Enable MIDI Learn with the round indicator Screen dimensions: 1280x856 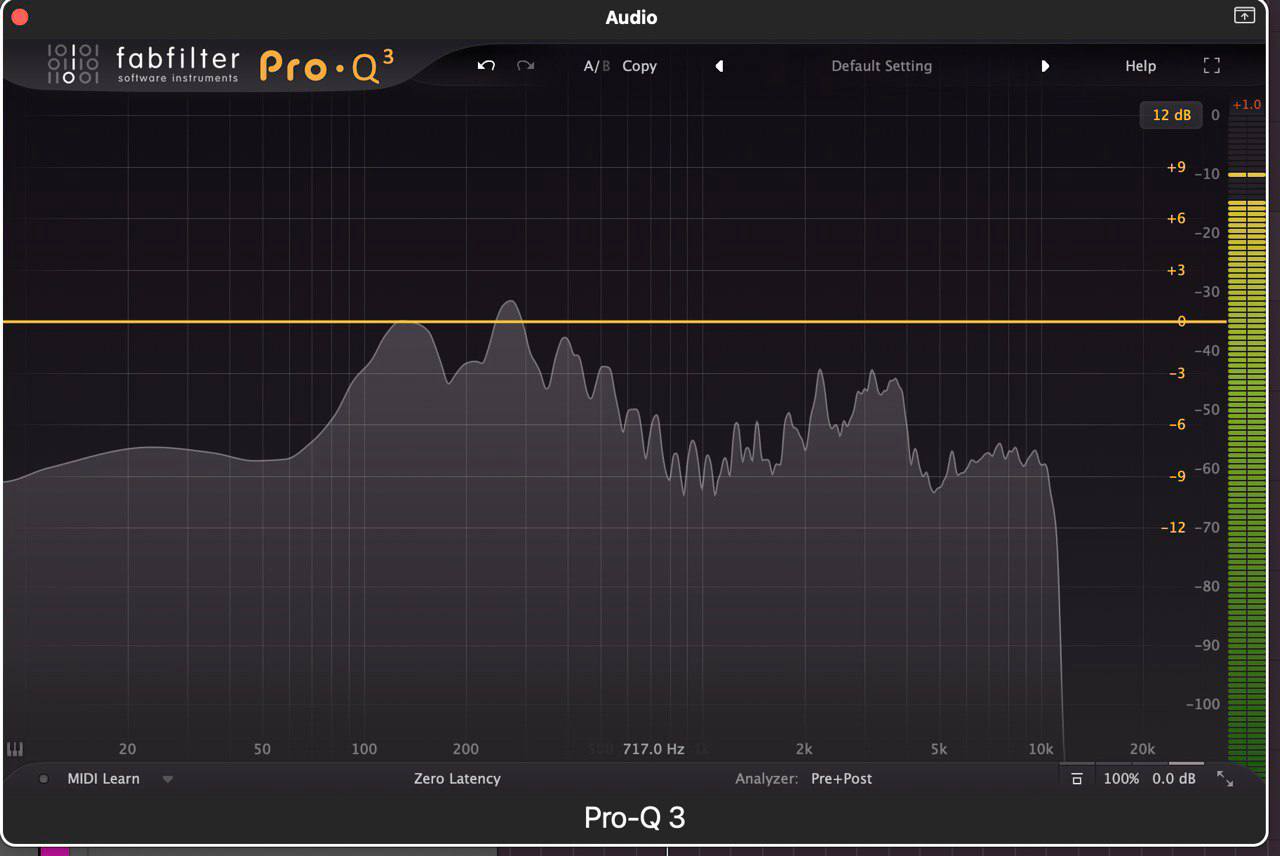[44, 779]
